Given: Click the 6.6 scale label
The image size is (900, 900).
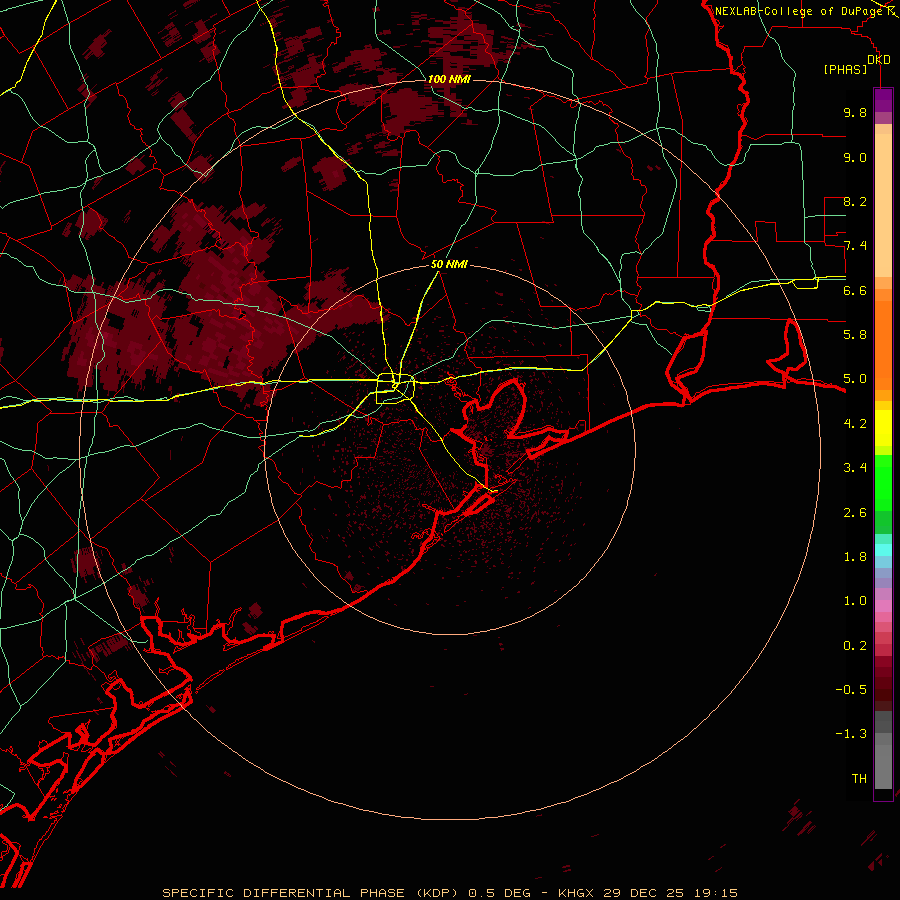Looking at the screenshot, I should click(x=855, y=290).
